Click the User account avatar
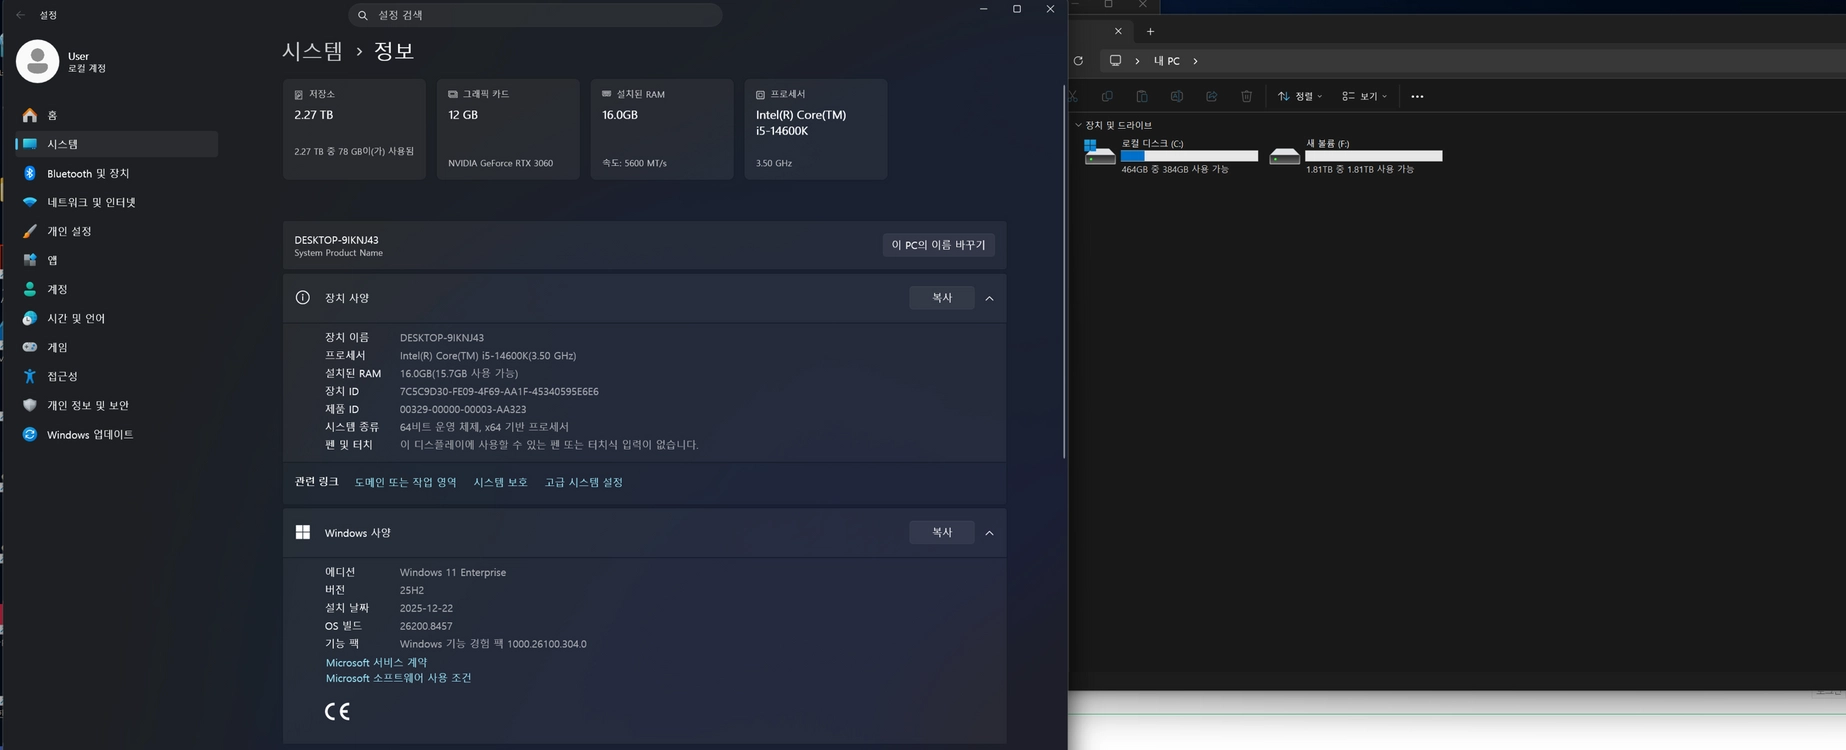This screenshot has width=1846, height=750. click(38, 62)
